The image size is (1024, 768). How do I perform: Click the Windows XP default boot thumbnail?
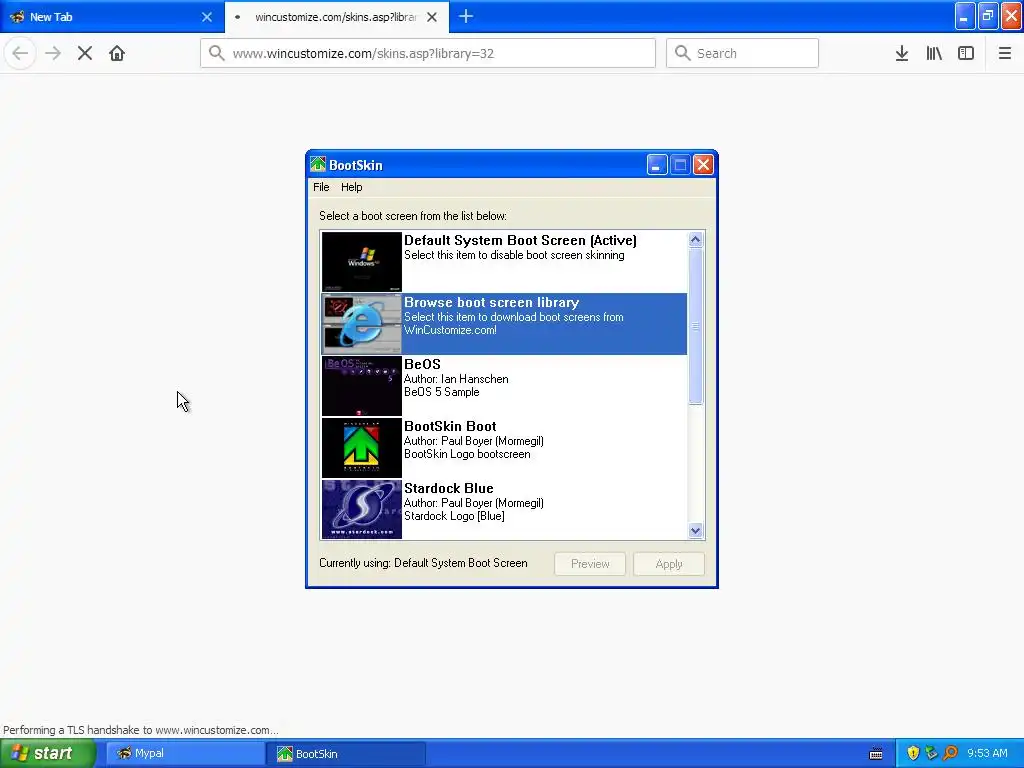pyautogui.click(x=362, y=262)
